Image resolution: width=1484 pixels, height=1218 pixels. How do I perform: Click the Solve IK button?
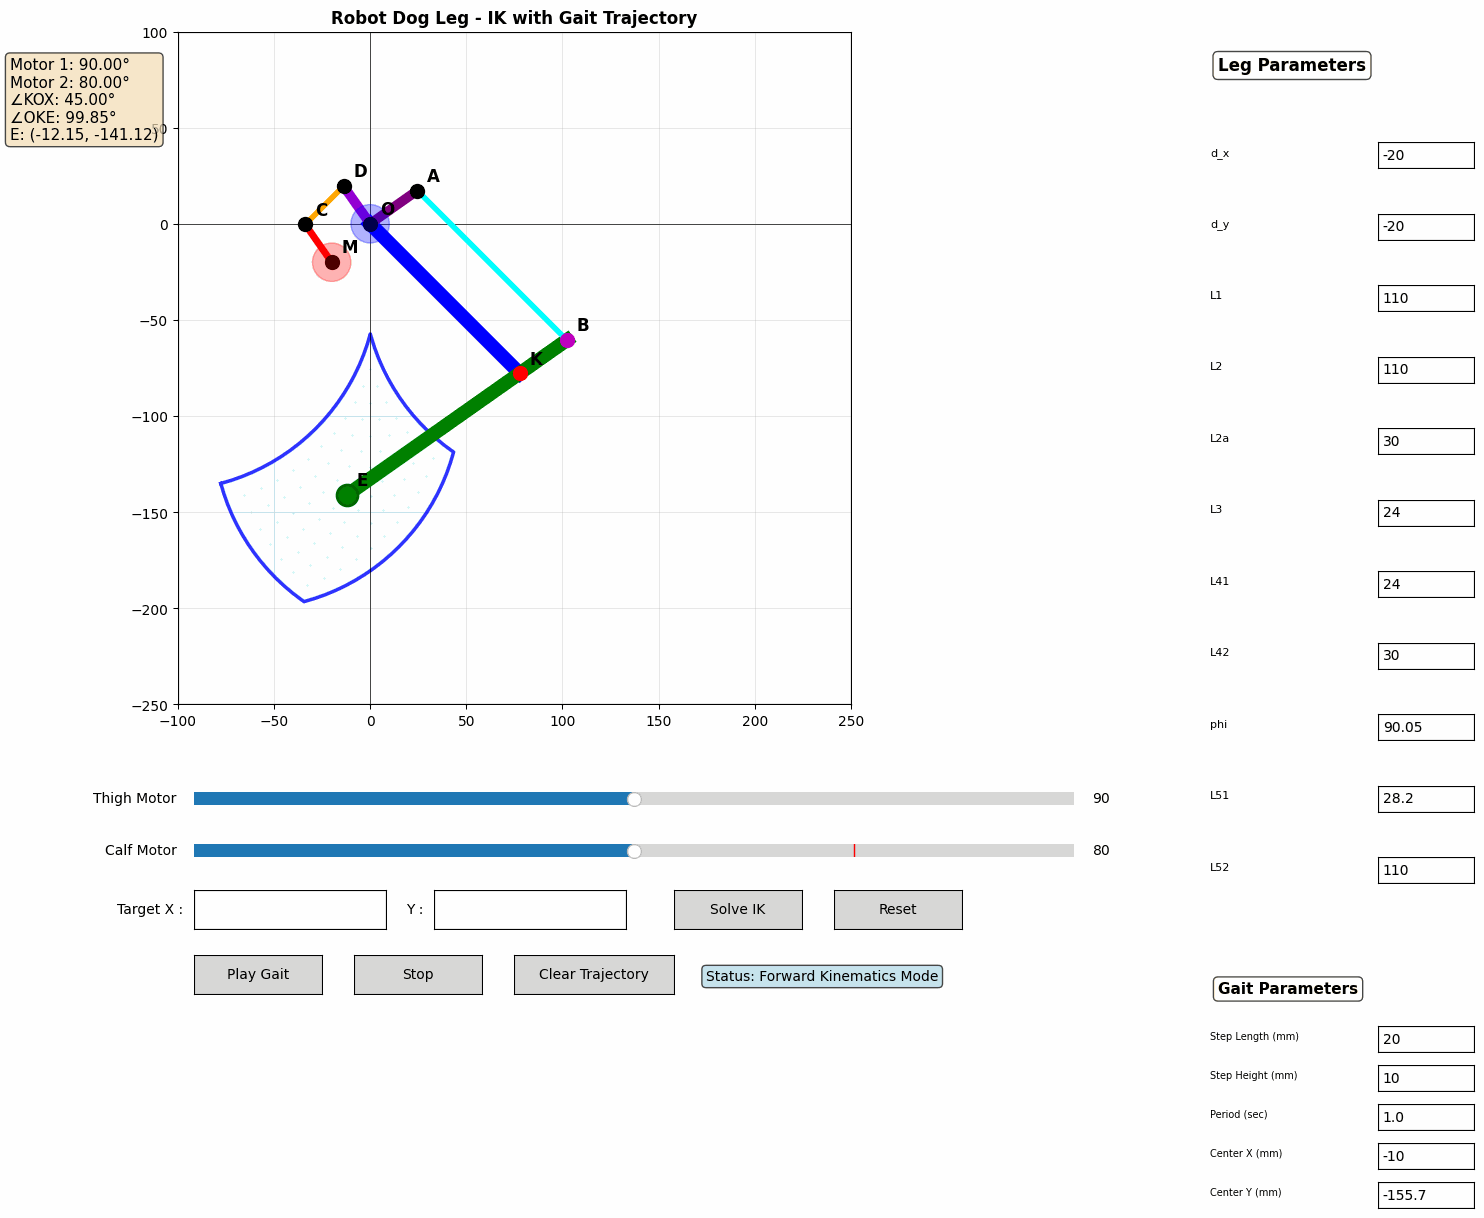pyautogui.click(x=737, y=909)
